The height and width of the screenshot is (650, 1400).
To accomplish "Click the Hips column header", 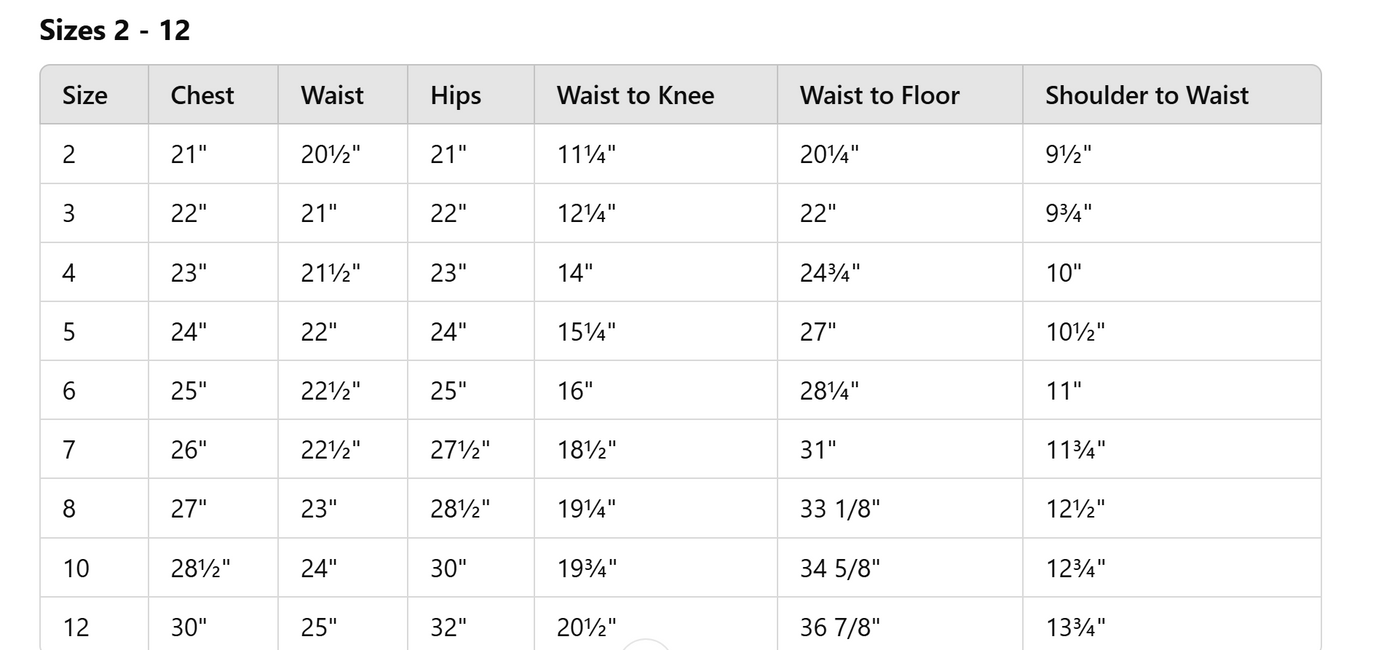I will click(456, 95).
